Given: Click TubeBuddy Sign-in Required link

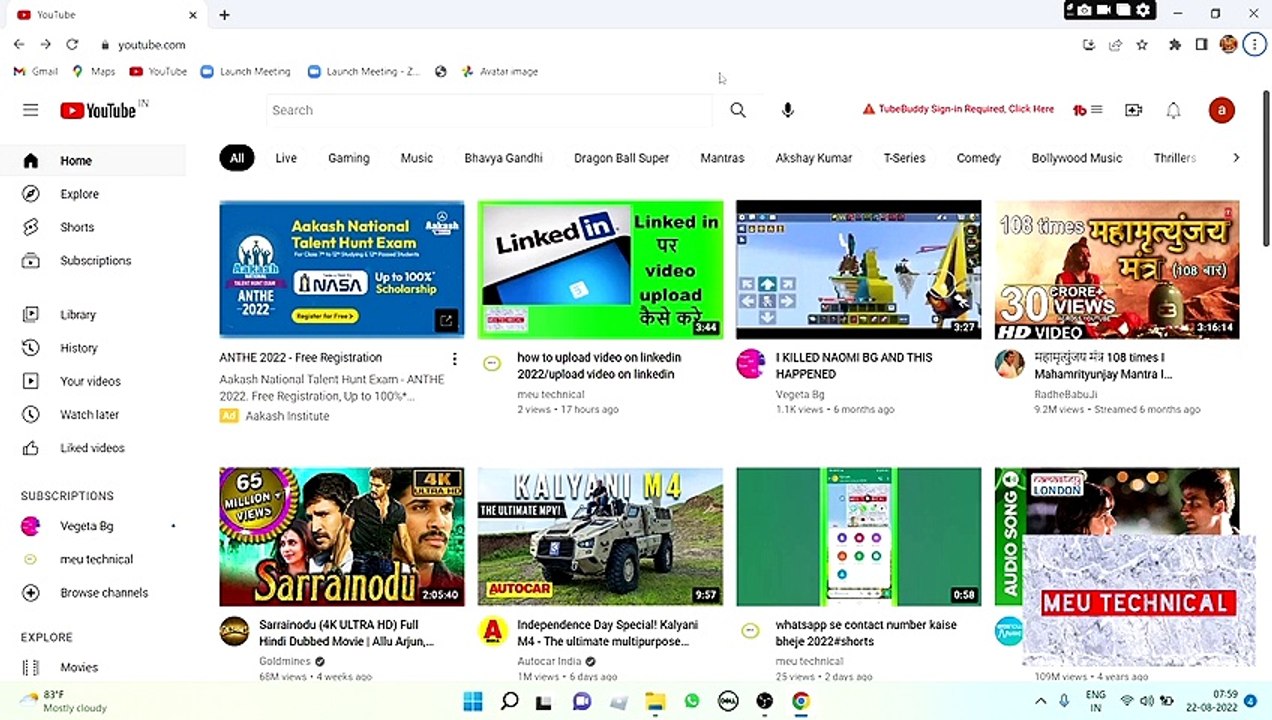Looking at the screenshot, I should [x=958, y=109].
